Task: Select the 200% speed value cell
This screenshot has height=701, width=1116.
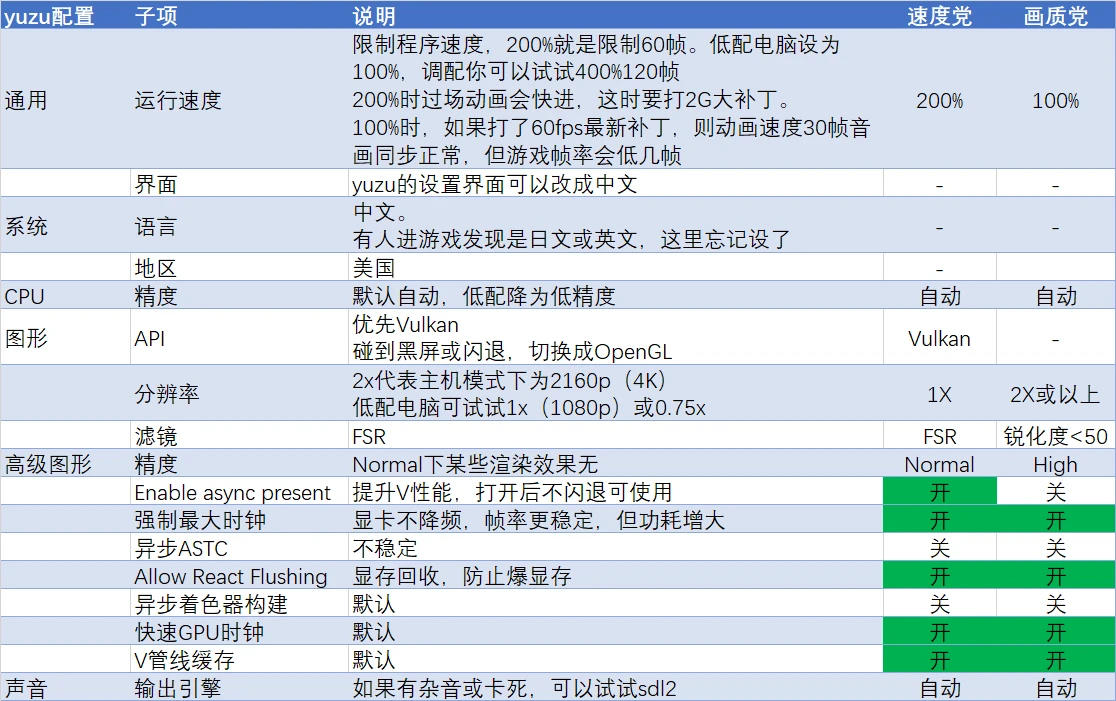Action: click(939, 100)
